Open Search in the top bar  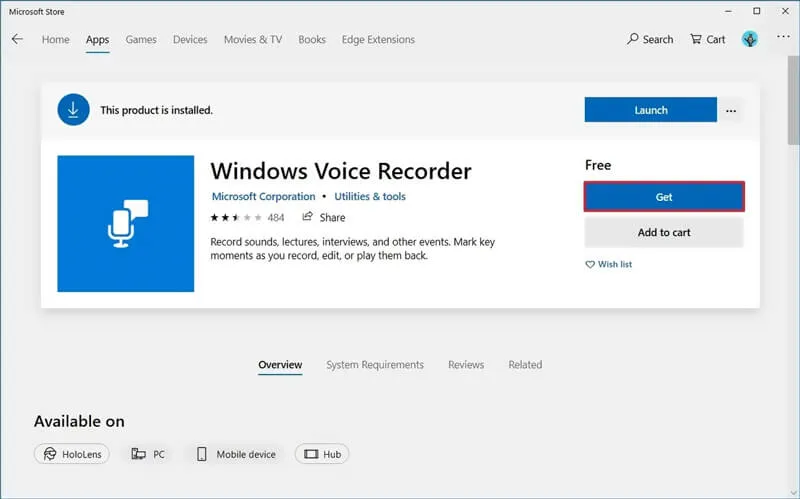tap(650, 40)
